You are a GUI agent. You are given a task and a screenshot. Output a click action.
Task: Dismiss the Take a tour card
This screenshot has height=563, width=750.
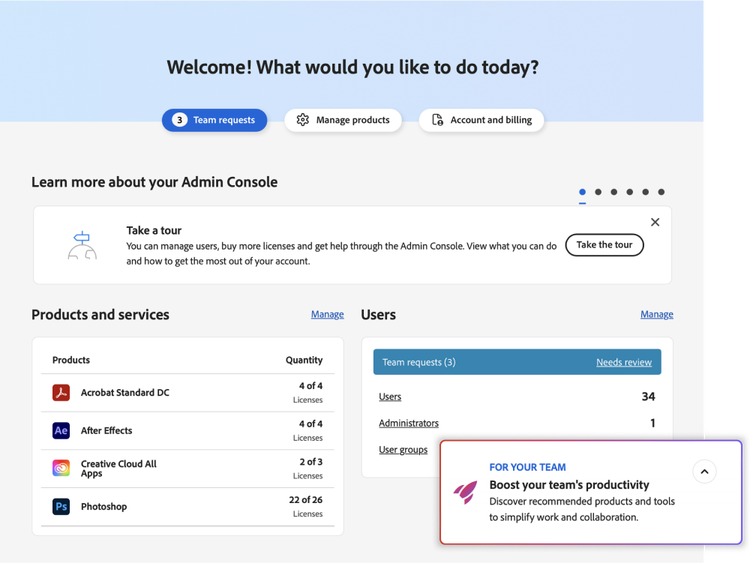tap(655, 222)
